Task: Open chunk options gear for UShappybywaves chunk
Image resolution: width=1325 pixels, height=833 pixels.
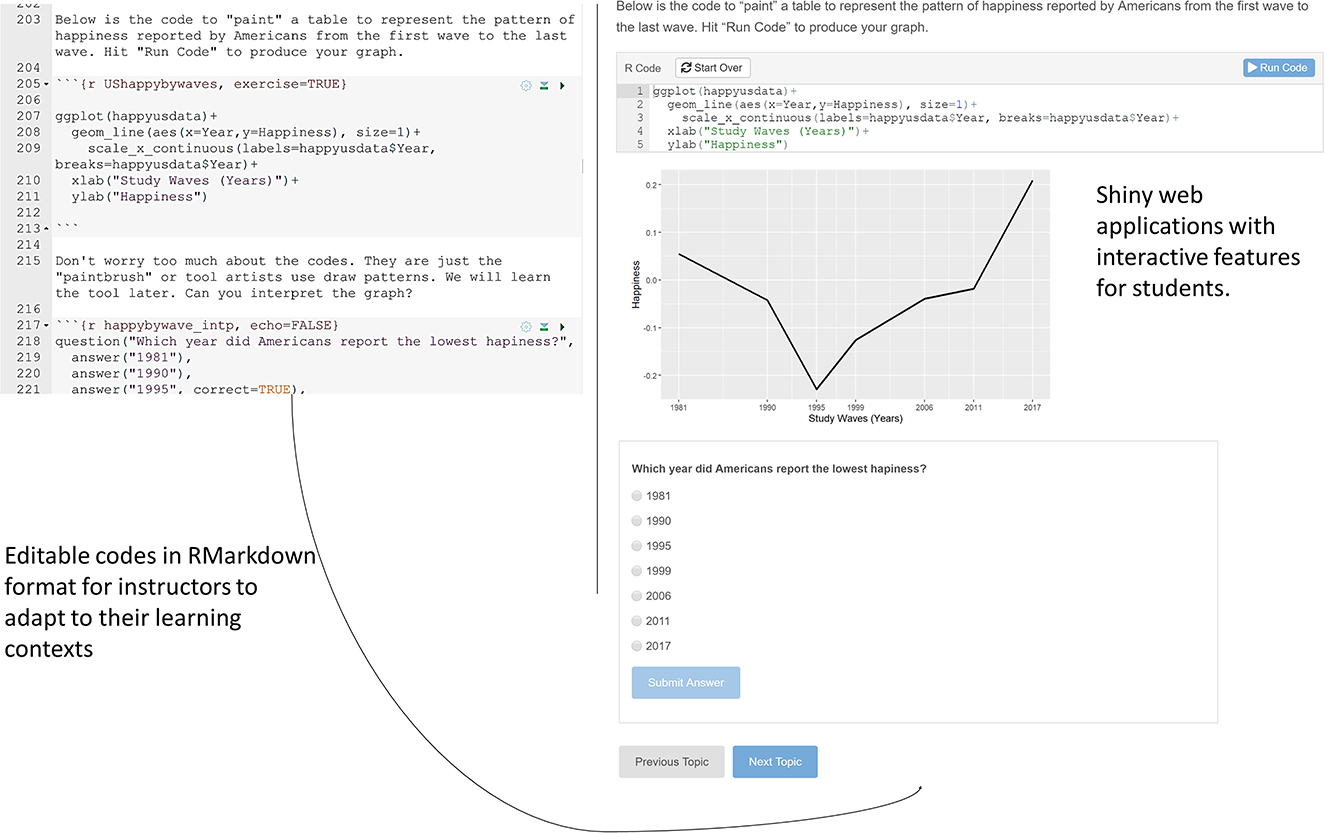Action: coord(526,86)
